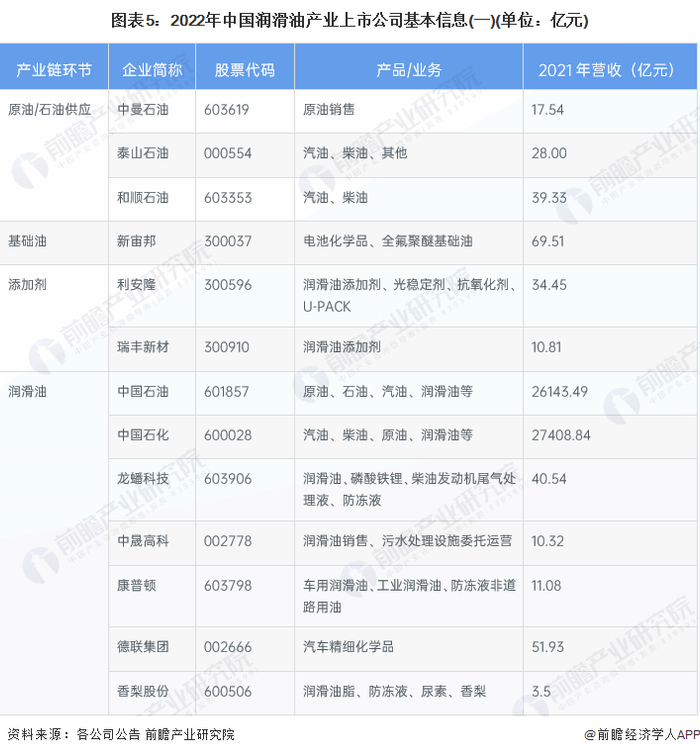The image size is (700, 755).
Task: Click company name 利安隆
Action: coord(136,285)
